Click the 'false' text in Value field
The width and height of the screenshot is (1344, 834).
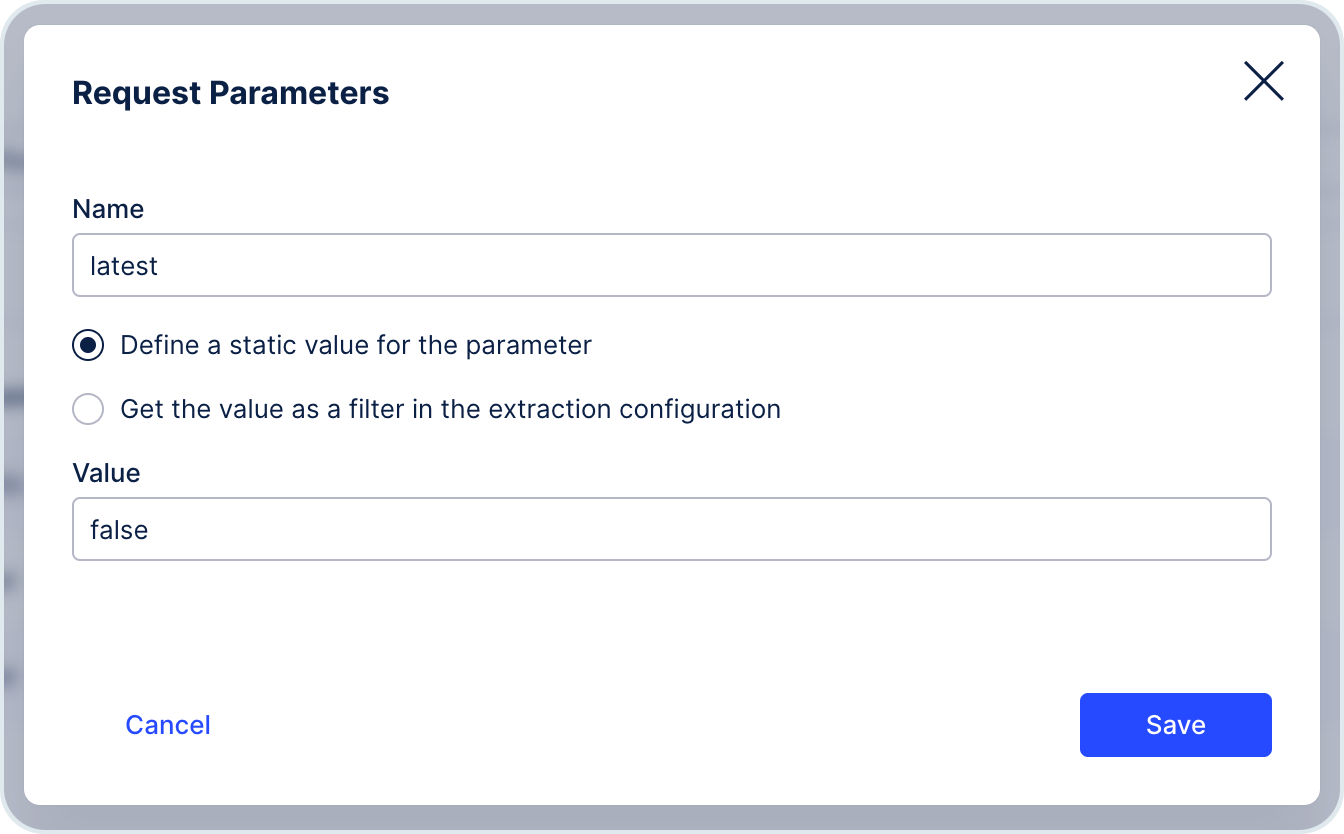[119, 530]
